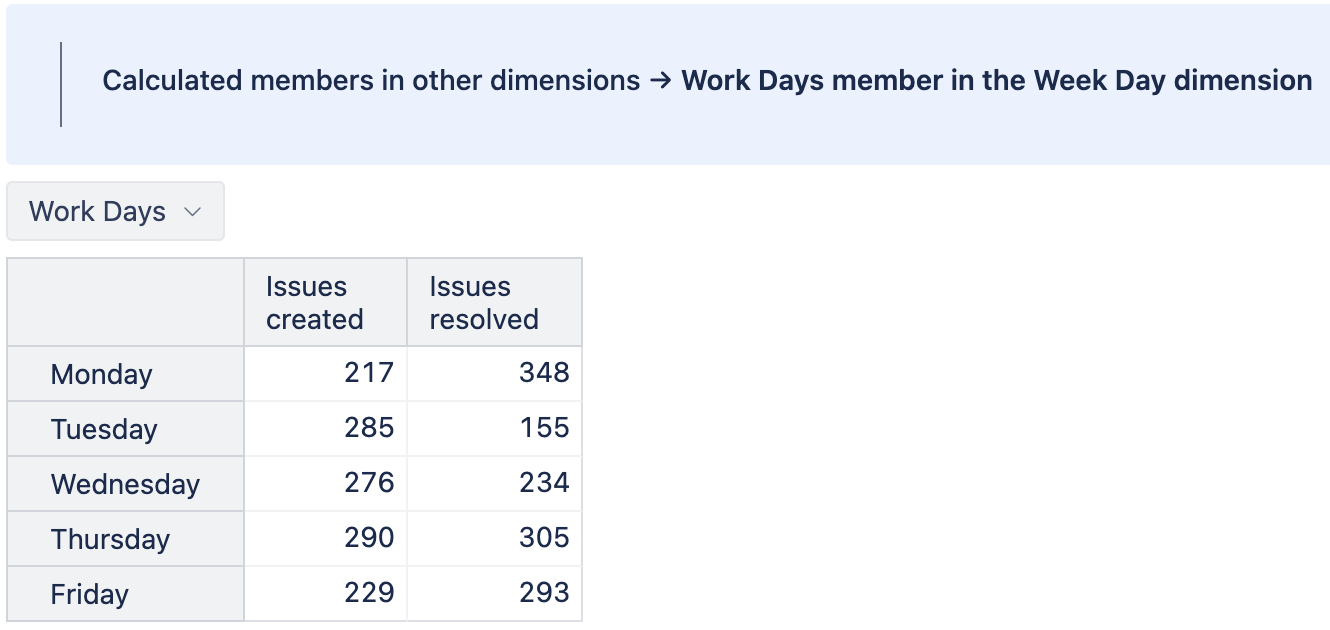Select the Monday row header

coord(102,374)
